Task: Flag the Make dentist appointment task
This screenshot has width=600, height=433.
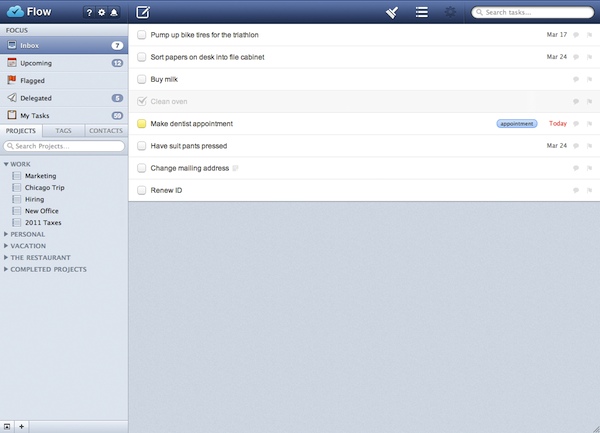Action: click(589, 124)
